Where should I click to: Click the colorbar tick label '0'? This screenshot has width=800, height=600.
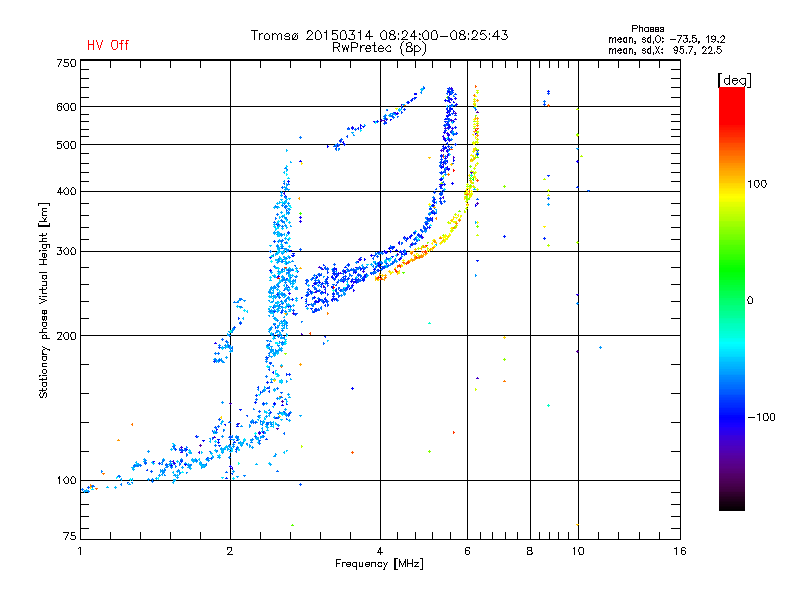[749, 301]
